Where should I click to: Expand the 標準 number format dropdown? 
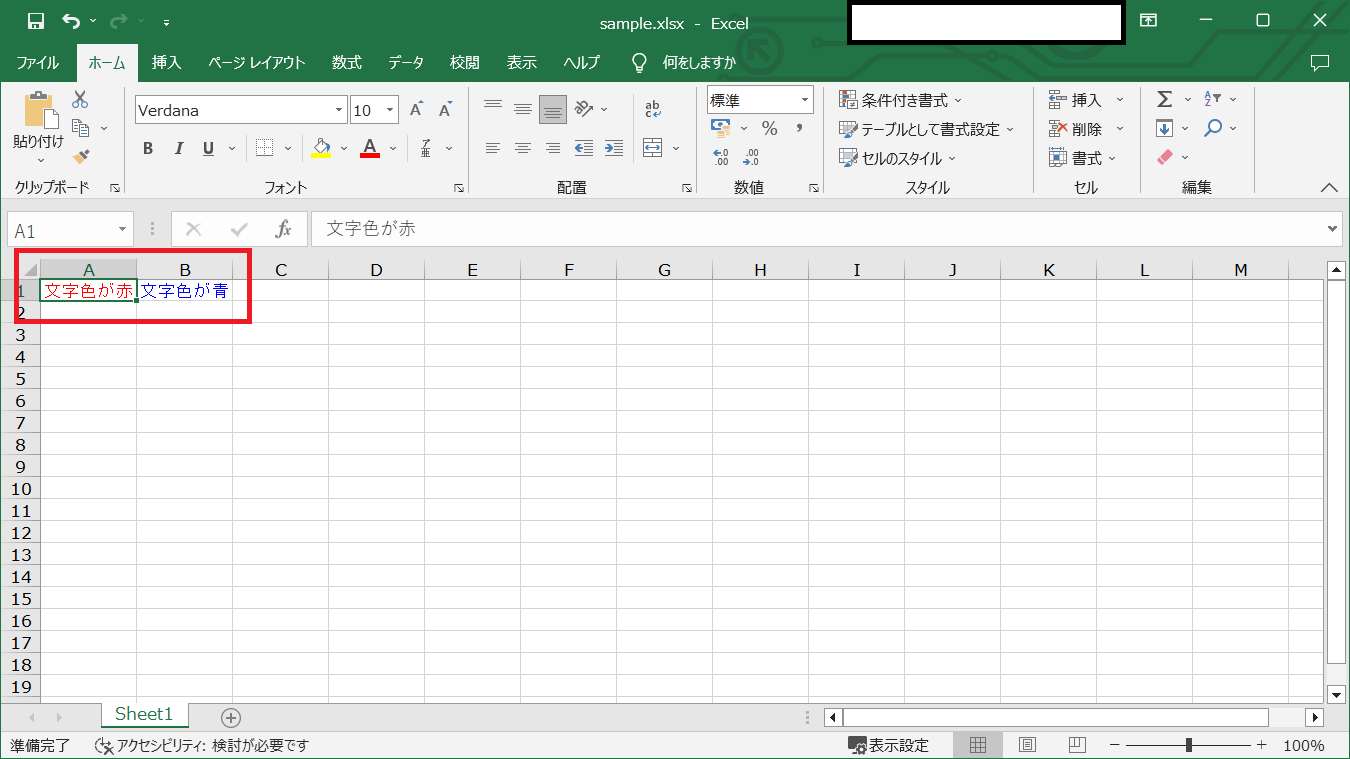point(806,100)
